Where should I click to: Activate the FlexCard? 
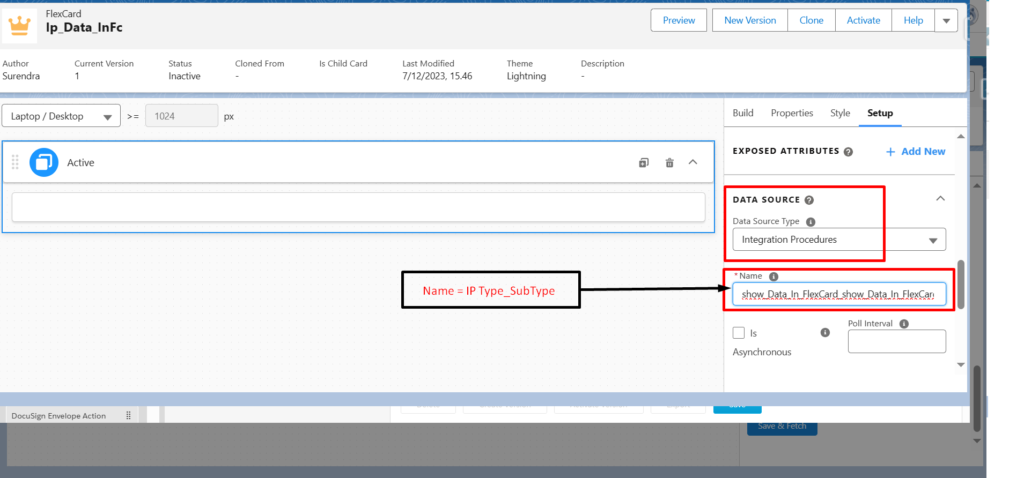point(863,20)
